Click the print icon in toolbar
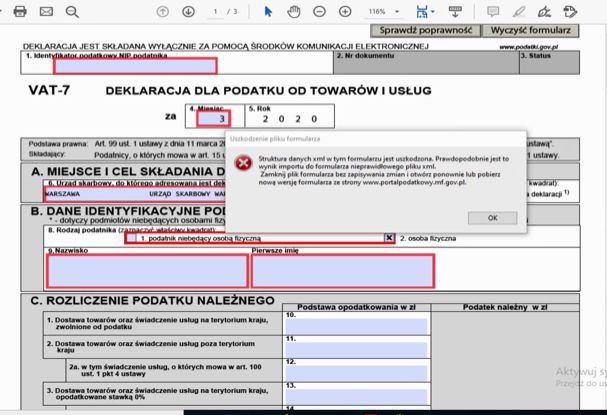 pos(21,12)
